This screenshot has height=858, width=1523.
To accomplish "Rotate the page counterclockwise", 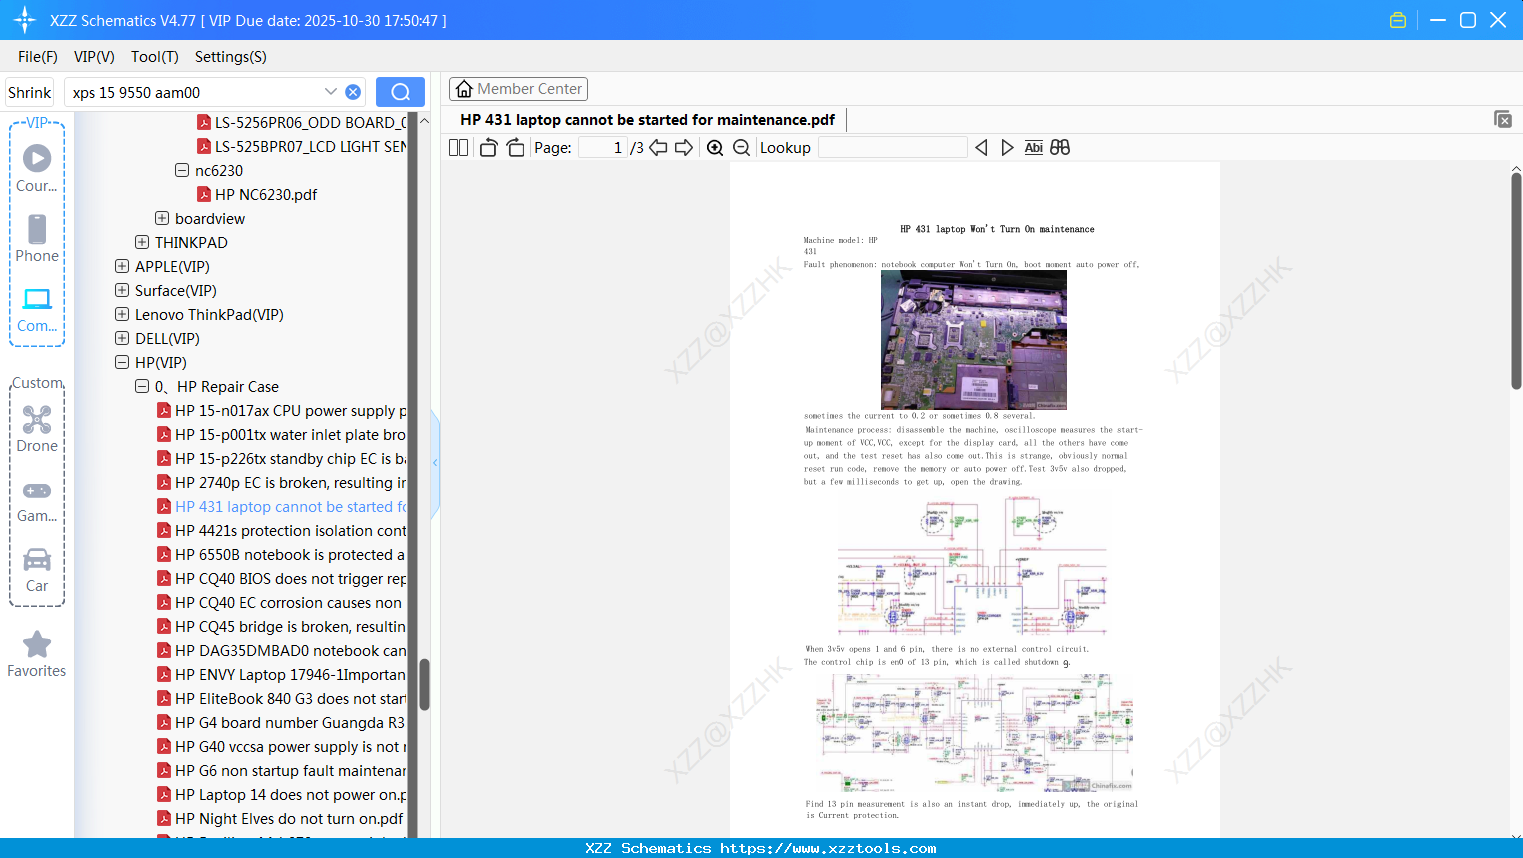I will coord(488,148).
